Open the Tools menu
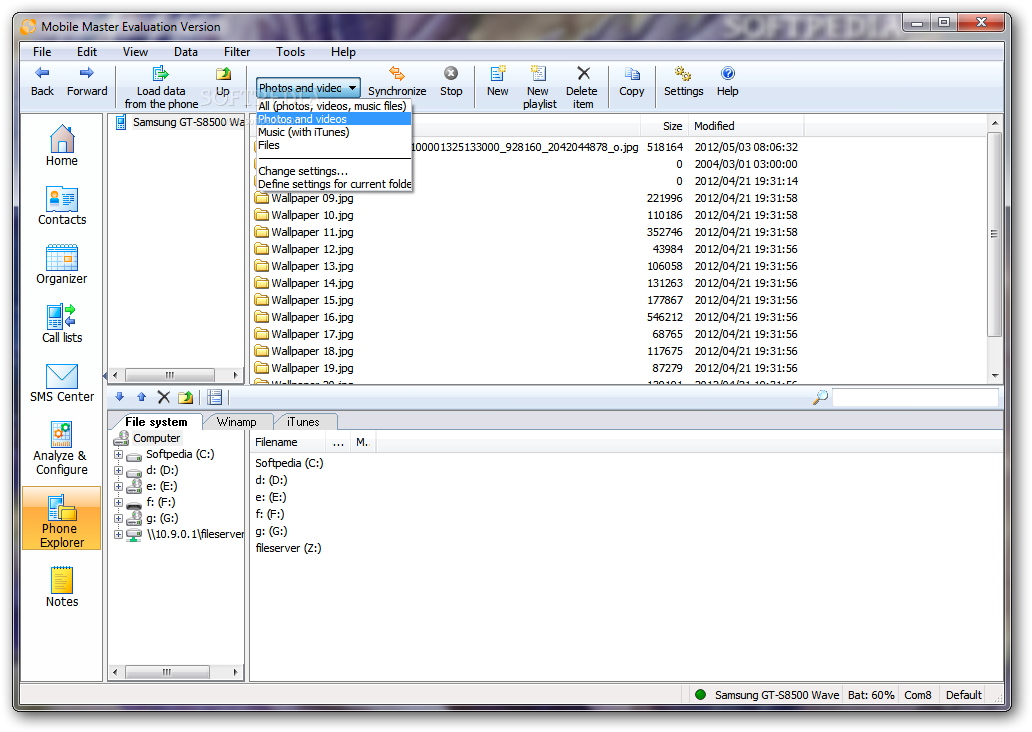Screen dimensions: 1032x732 [x=290, y=52]
